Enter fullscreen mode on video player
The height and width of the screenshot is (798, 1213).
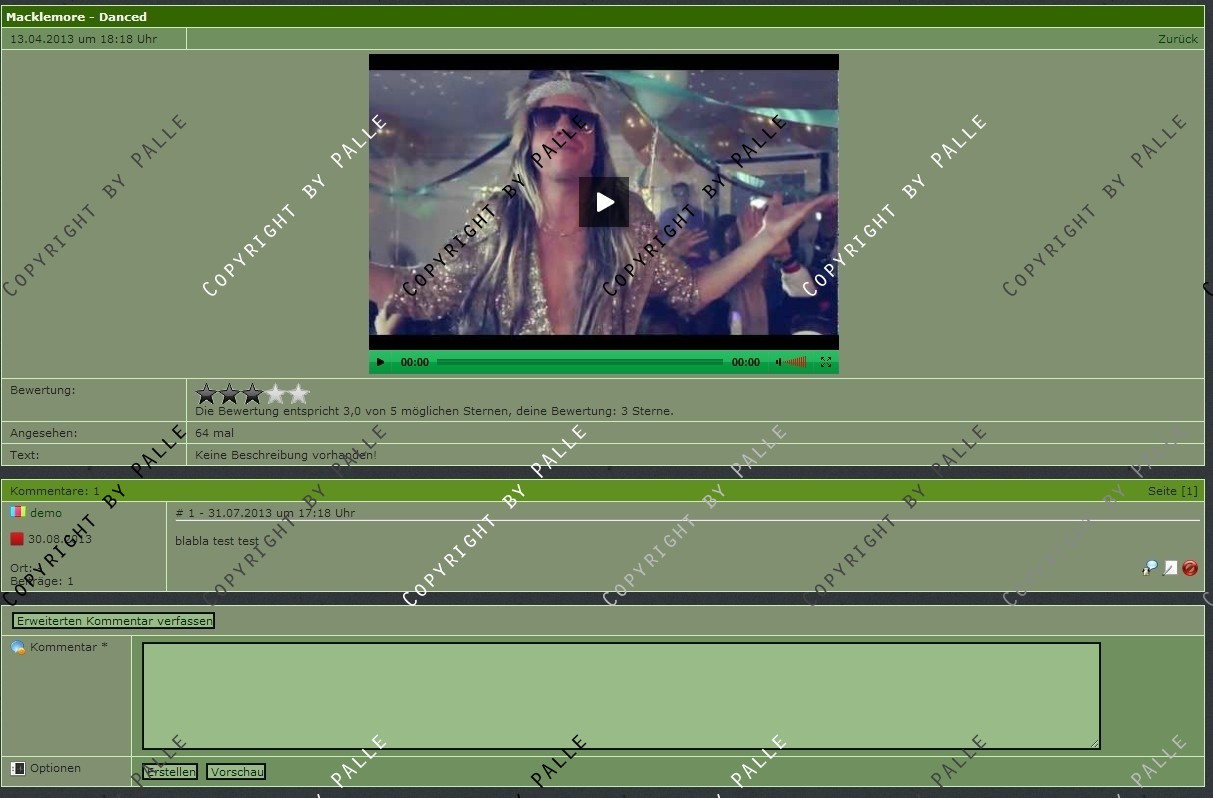coord(826,362)
